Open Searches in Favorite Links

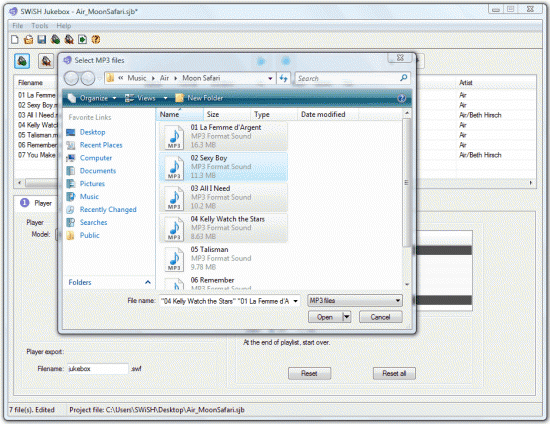point(93,222)
